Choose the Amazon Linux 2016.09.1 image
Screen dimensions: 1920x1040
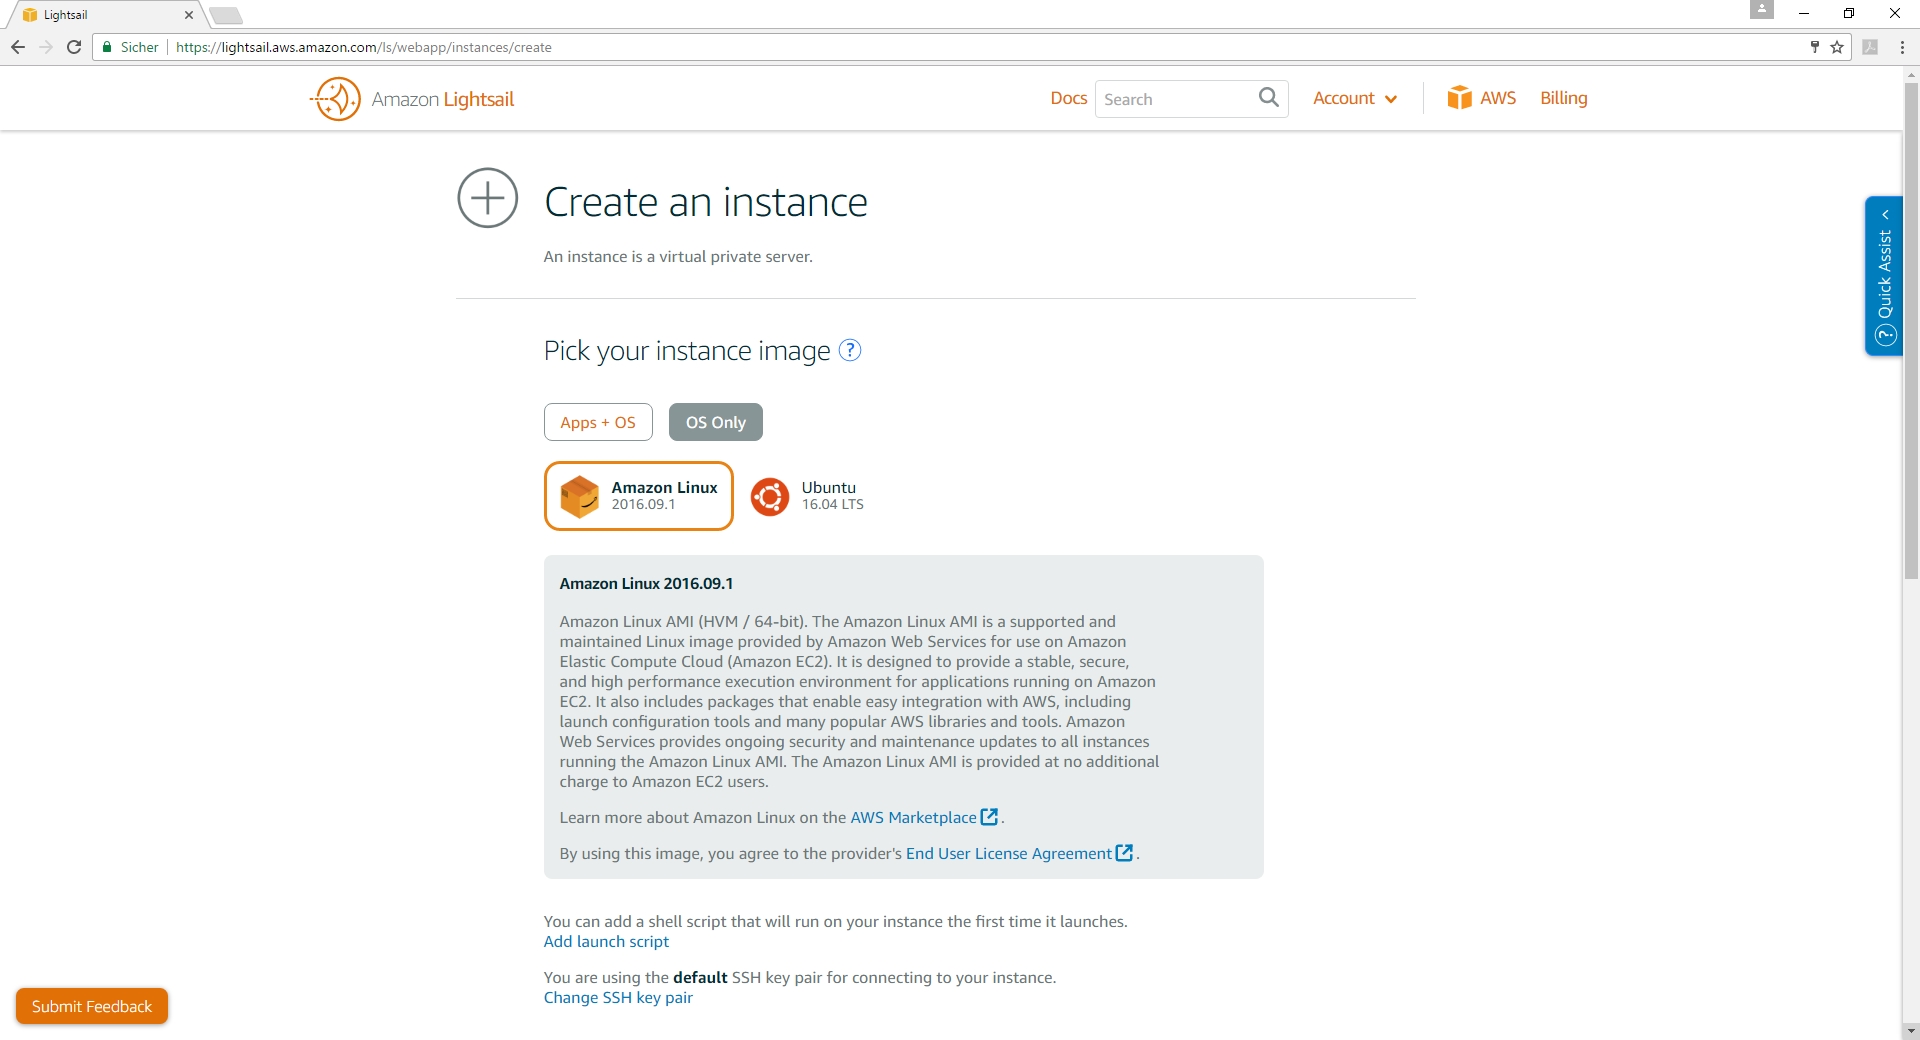click(x=639, y=496)
